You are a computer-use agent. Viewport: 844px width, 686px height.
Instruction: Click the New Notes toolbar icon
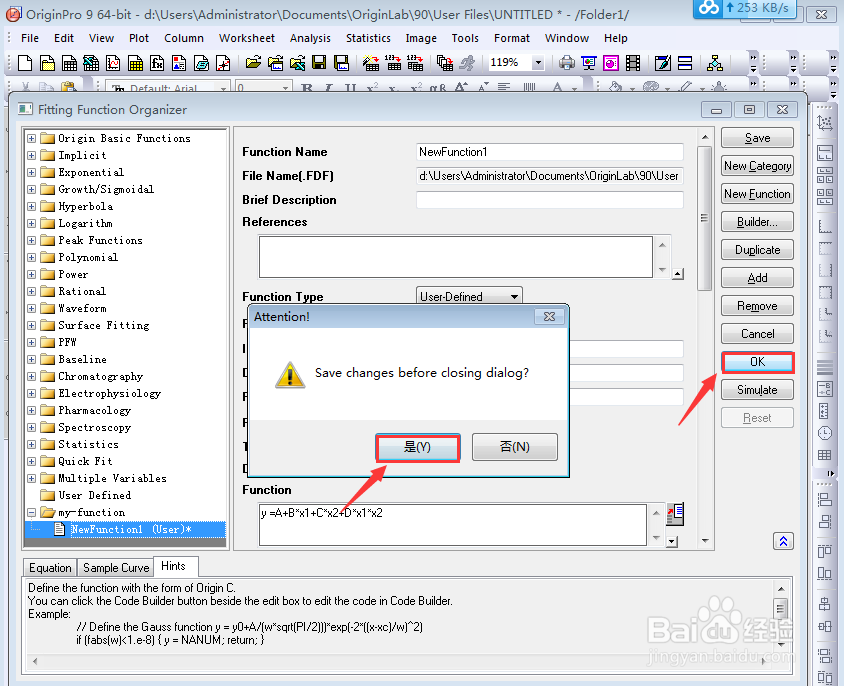click(201, 63)
